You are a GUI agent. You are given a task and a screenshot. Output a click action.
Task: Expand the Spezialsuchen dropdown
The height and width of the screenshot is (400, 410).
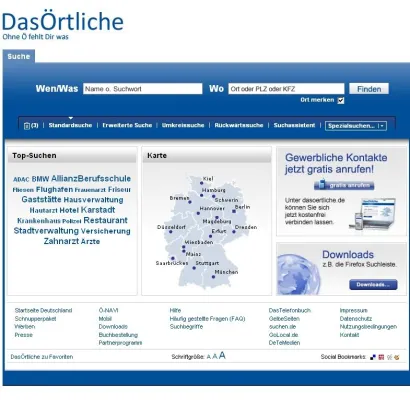356,126
